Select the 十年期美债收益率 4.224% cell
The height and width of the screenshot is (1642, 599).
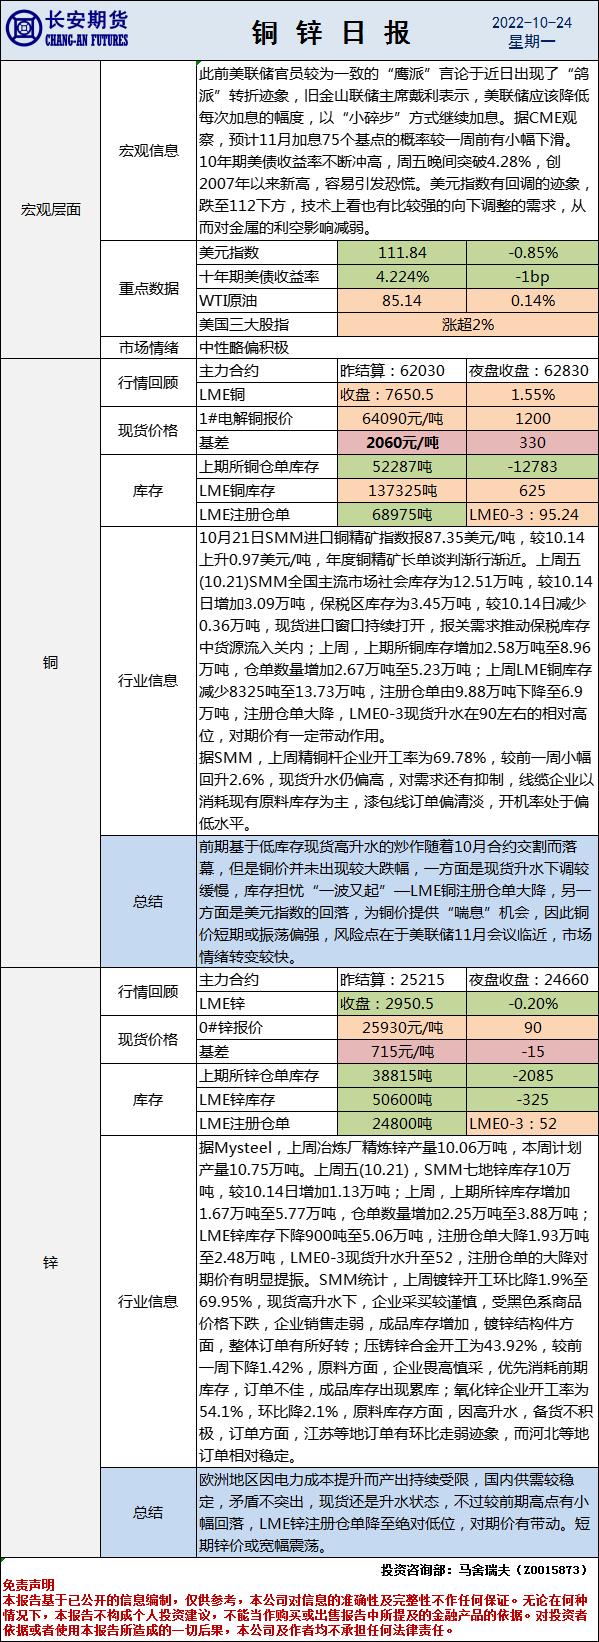(402, 276)
